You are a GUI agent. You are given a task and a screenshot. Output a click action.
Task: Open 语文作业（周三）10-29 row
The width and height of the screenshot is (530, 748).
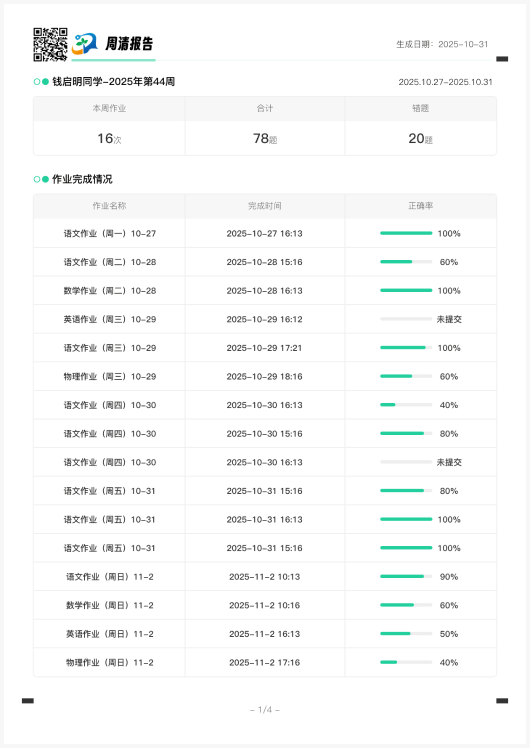pyautogui.click(x=265, y=348)
